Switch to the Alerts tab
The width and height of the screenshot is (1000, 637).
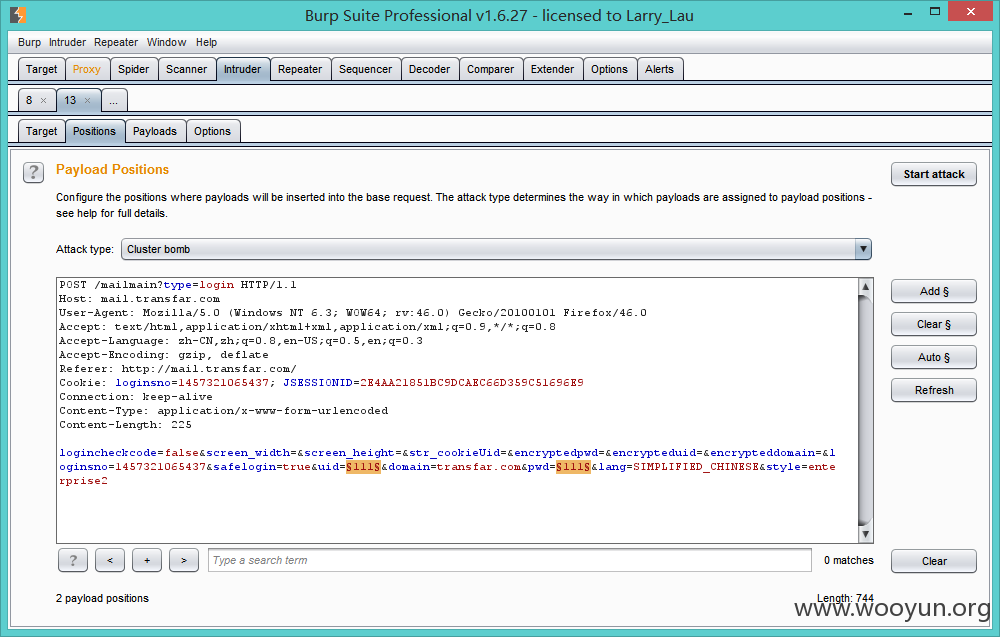659,69
